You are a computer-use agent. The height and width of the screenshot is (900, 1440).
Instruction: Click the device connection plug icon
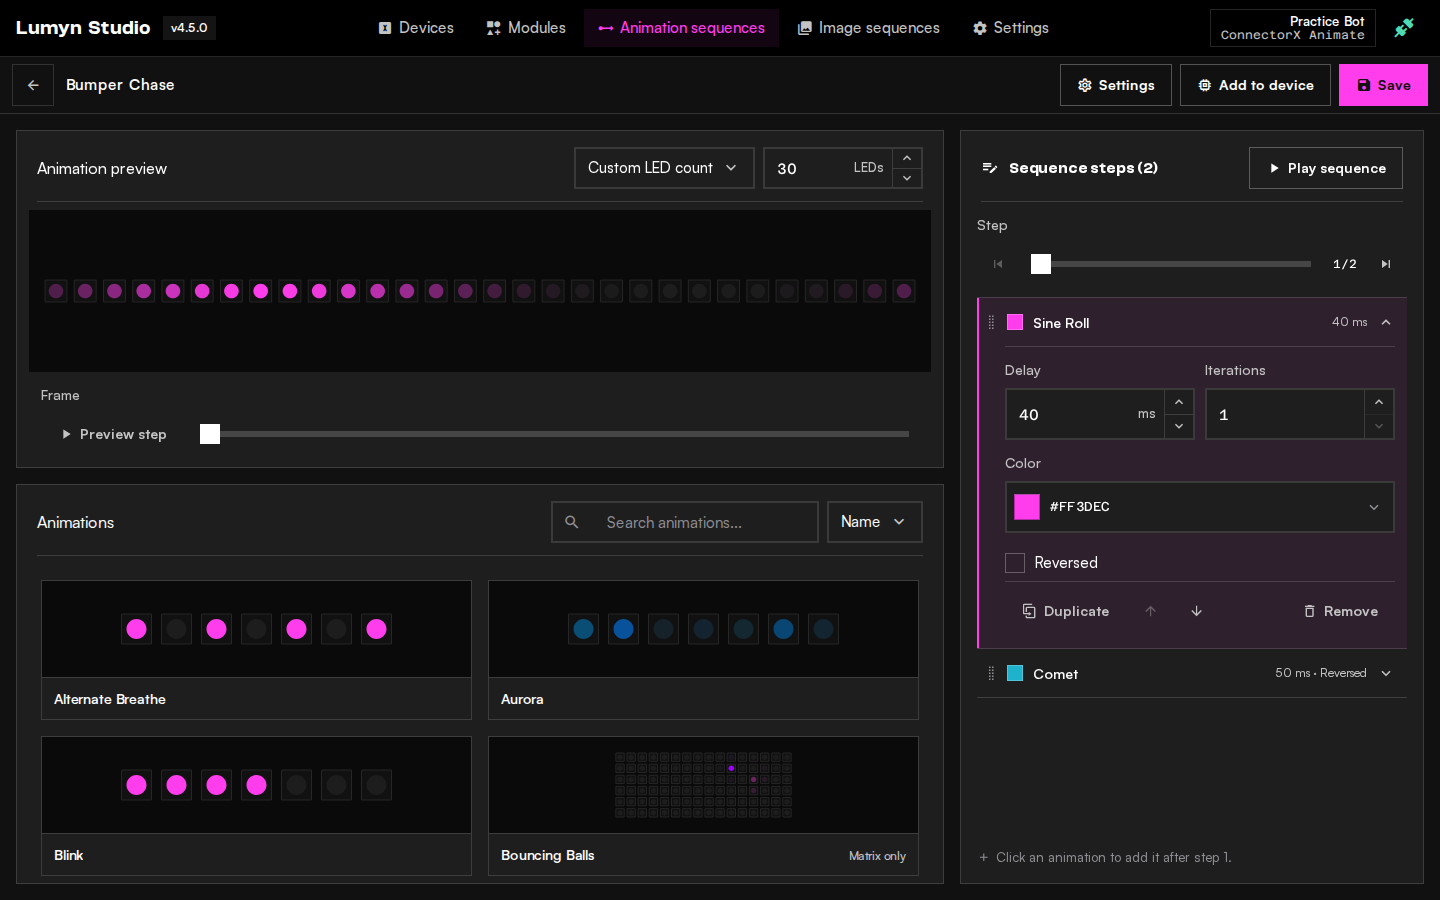[1404, 28]
